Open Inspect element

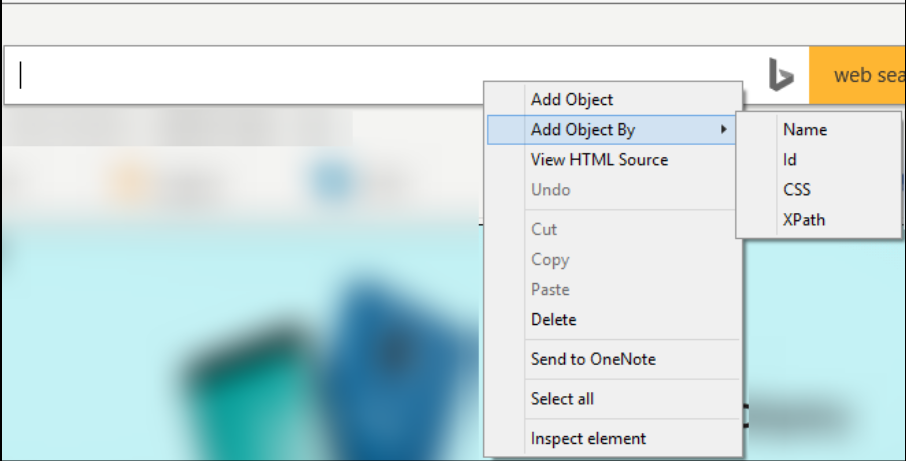588,438
